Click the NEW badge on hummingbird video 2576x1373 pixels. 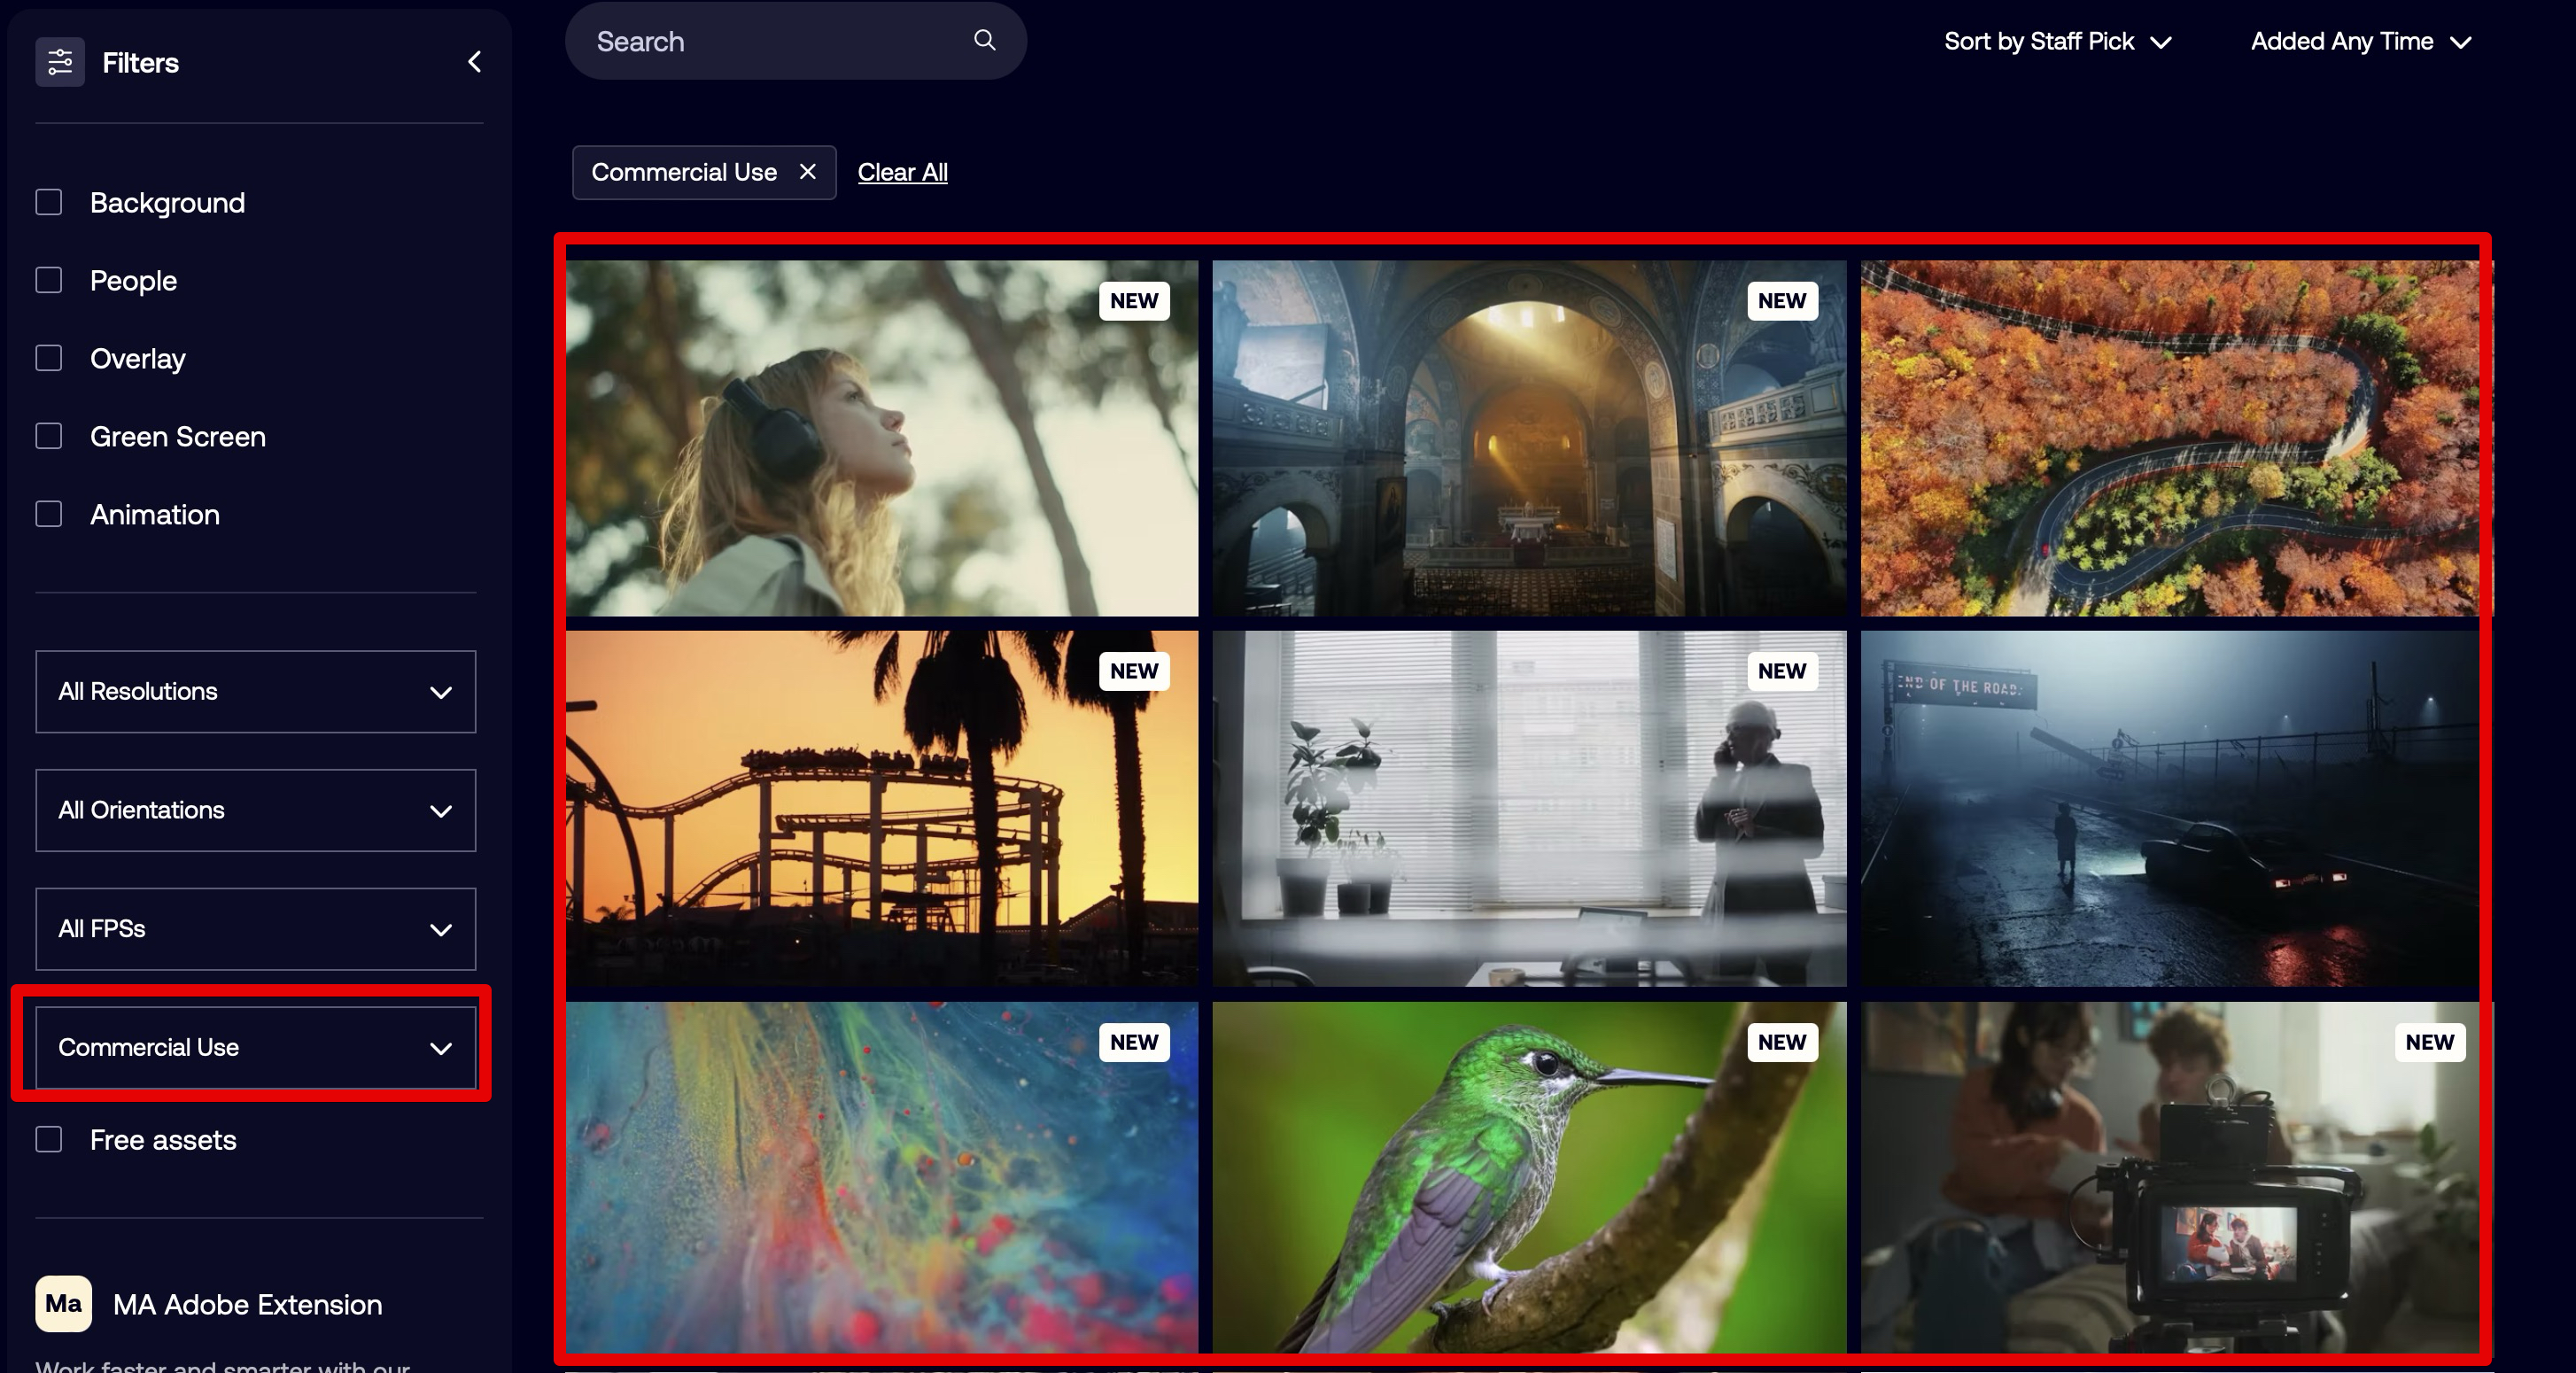[x=1781, y=1042]
